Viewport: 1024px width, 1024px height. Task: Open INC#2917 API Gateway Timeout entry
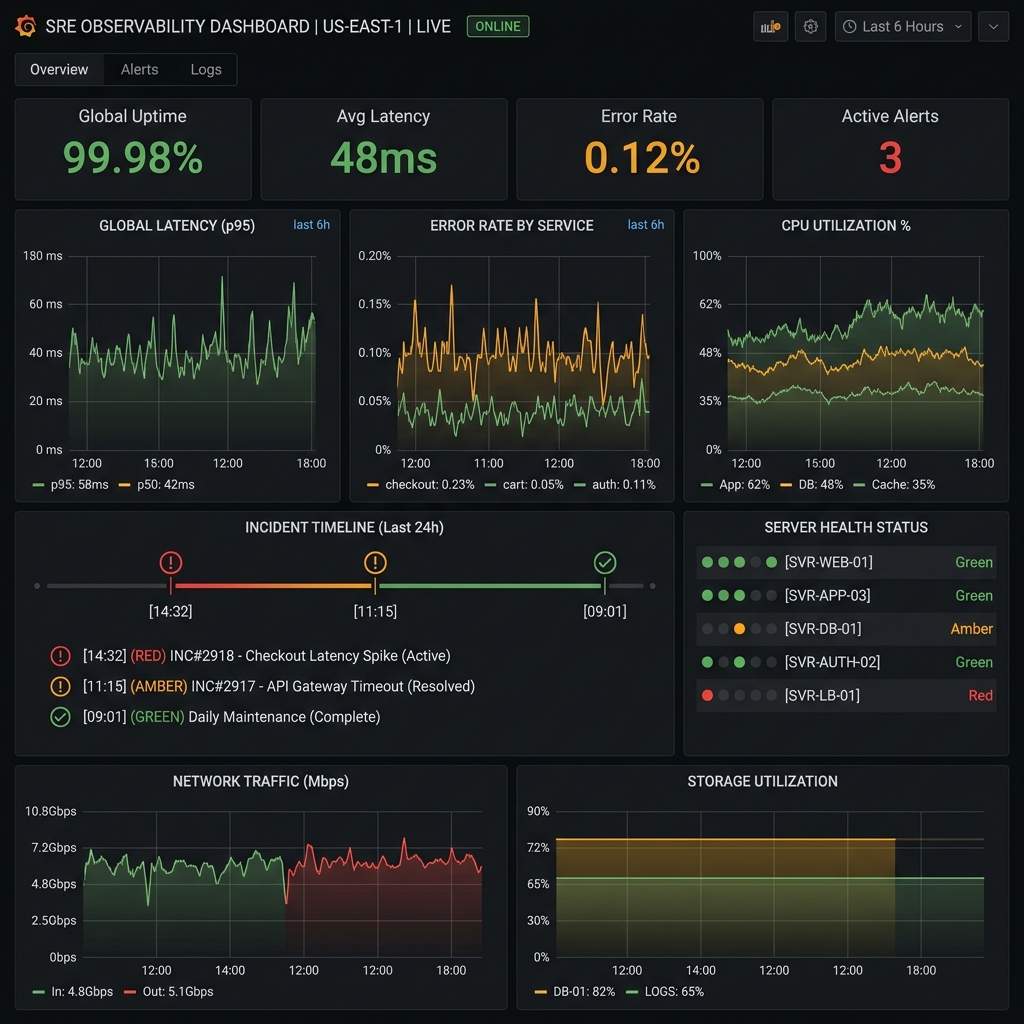[279, 686]
